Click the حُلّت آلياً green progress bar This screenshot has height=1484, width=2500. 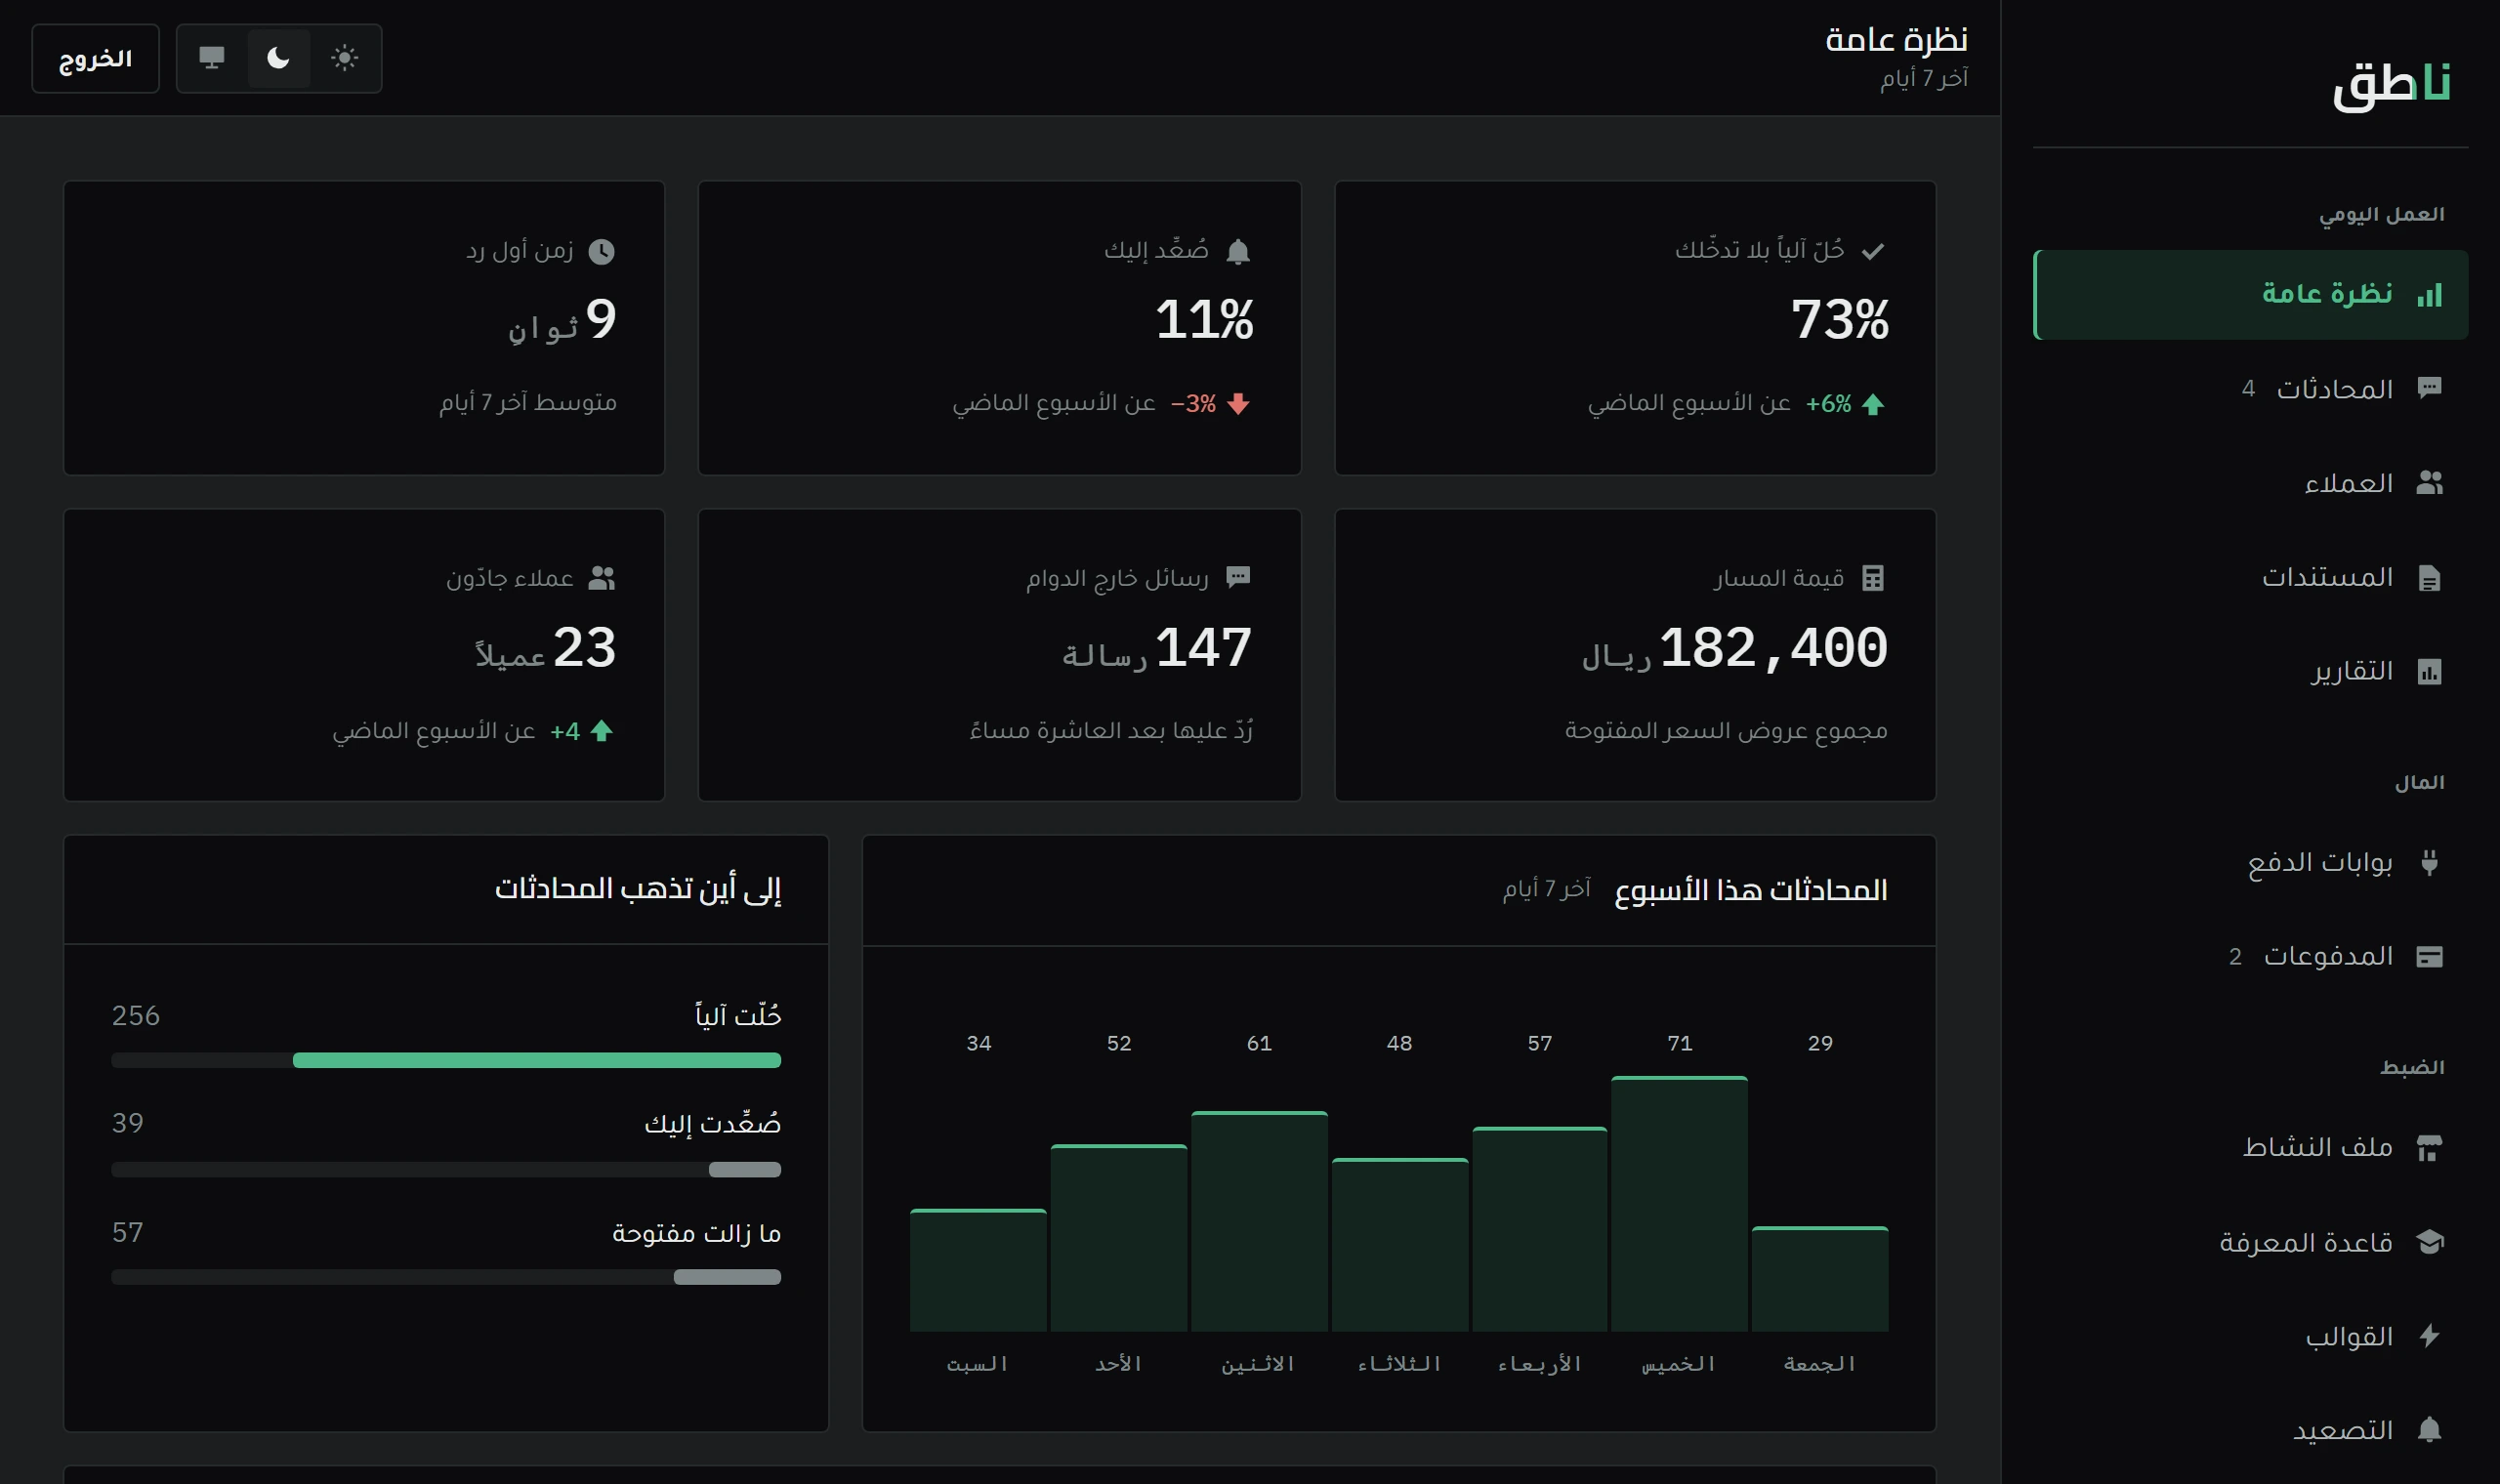pyautogui.click(x=536, y=1060)
